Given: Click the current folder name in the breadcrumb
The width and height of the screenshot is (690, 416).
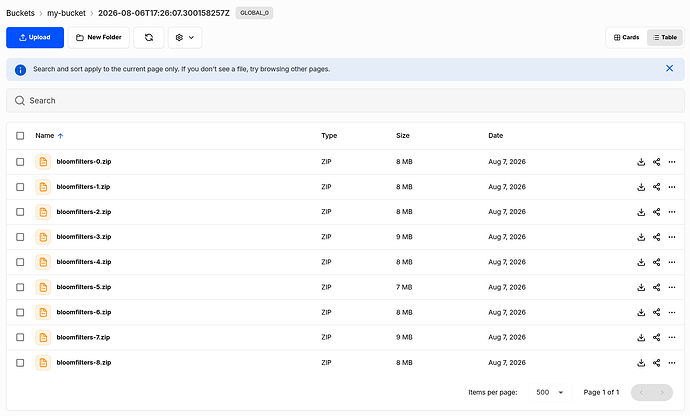Looking at the screenshot, I should tap(164, 13).
